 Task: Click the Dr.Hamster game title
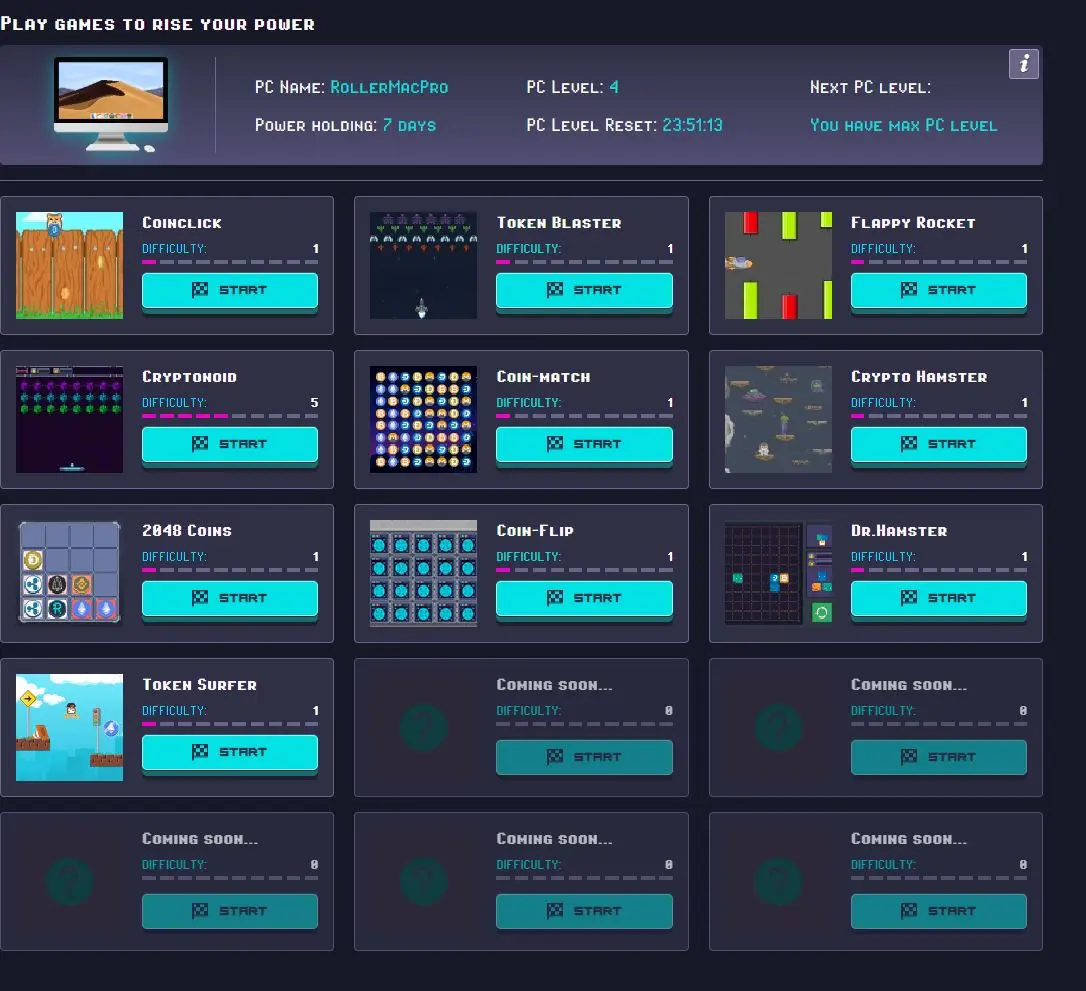point(899,530)
